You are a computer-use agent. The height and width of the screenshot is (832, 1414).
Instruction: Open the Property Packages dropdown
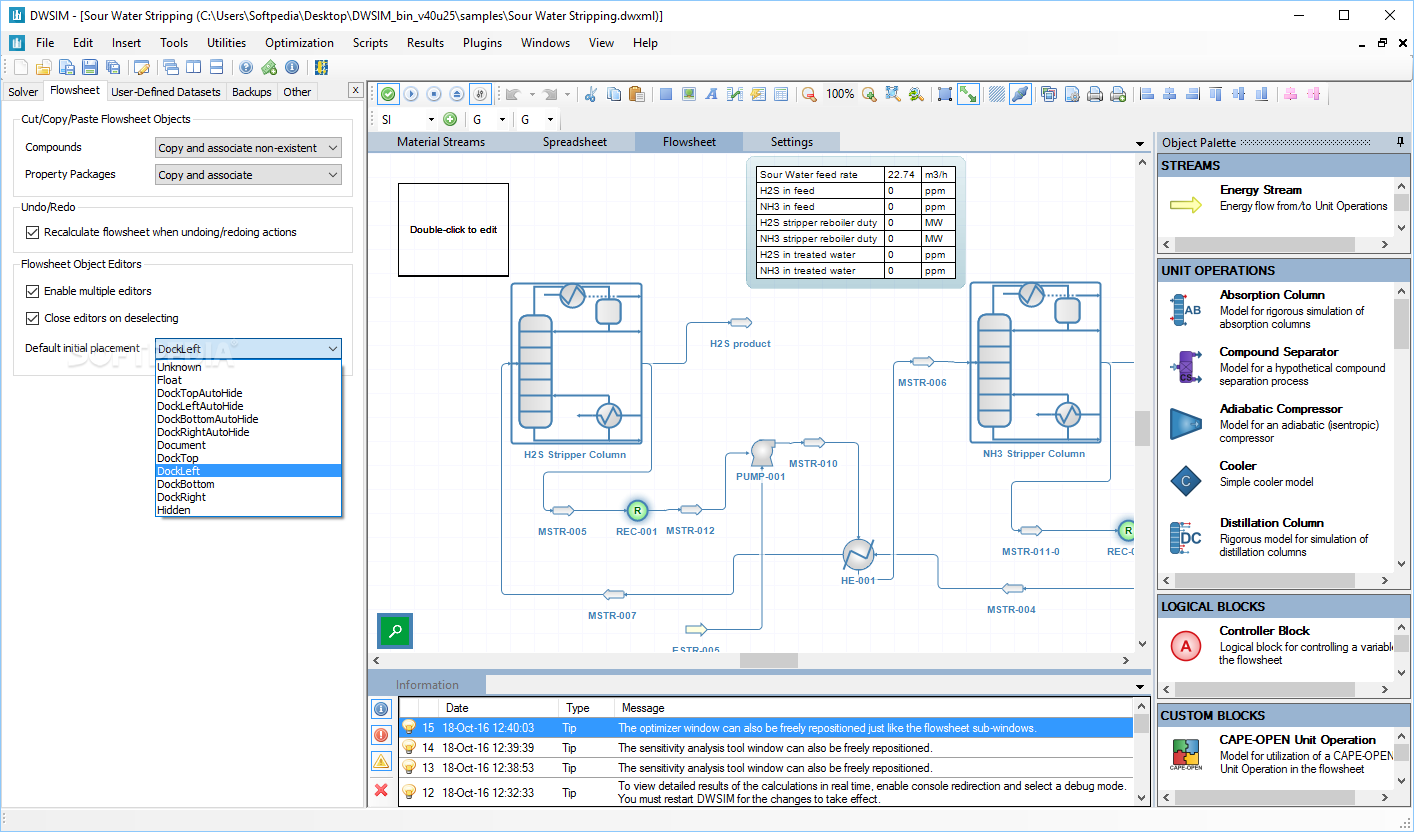pyautogui.click(x=248, y=175)
